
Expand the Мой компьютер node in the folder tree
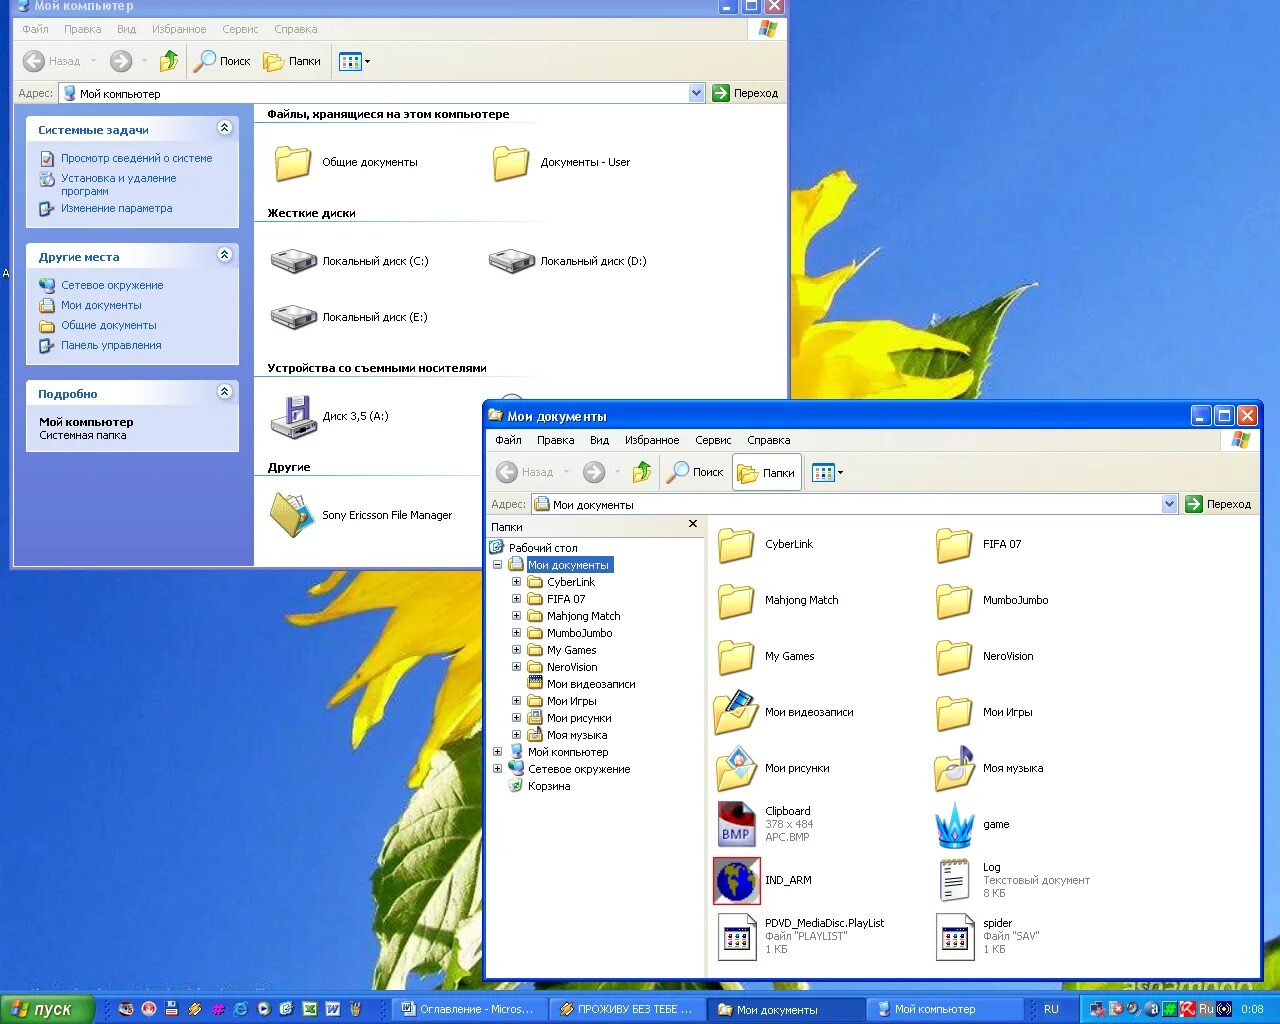coord(498,751)
